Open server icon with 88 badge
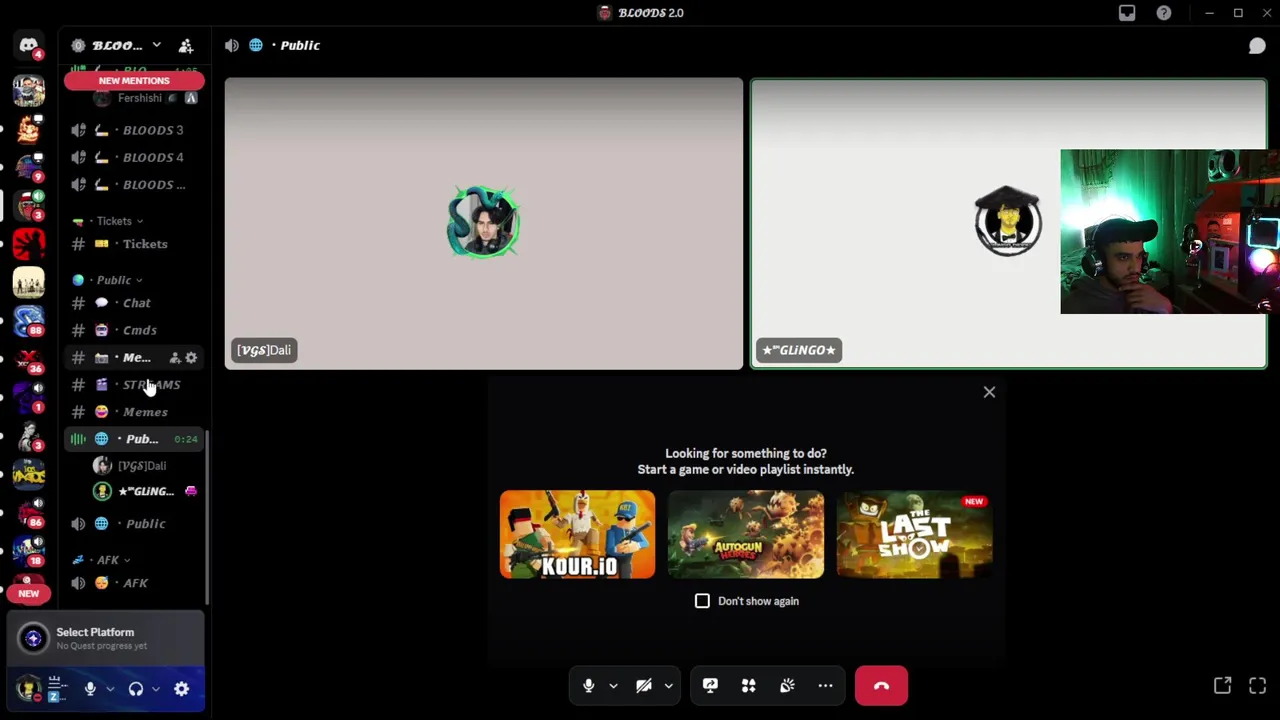The height and width of the screenshot is (720, 1280). tap(28, 321)
